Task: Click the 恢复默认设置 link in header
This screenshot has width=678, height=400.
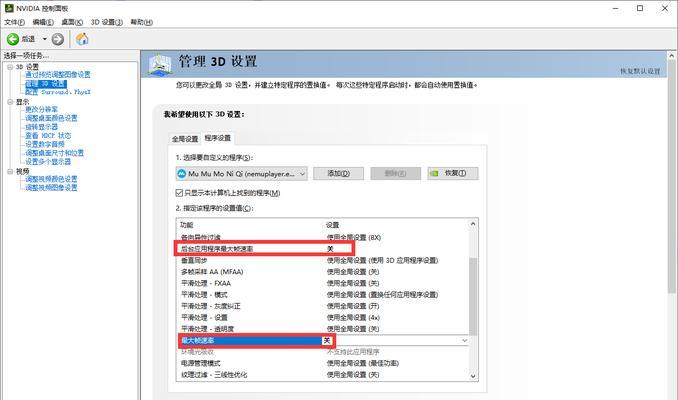Action: click(x=640, y=71)
